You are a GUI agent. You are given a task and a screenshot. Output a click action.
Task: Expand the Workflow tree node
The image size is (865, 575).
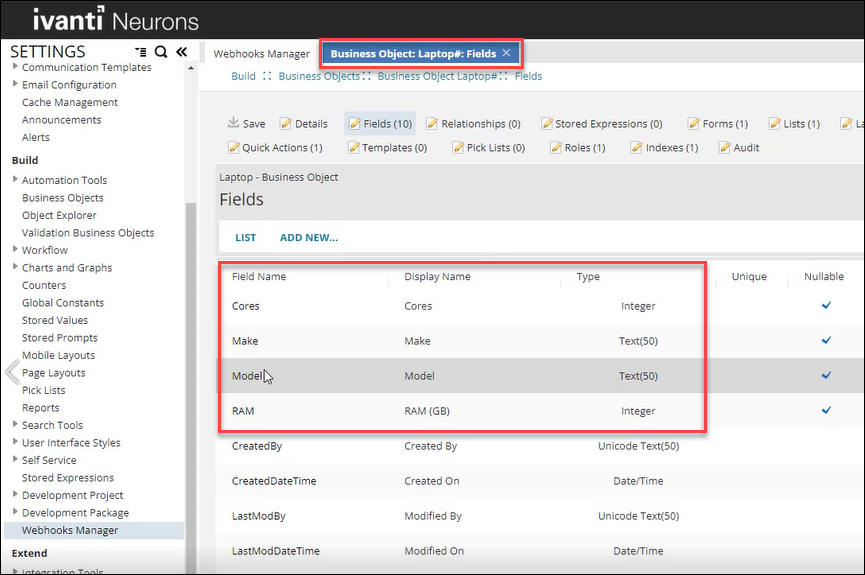point(15,250)
